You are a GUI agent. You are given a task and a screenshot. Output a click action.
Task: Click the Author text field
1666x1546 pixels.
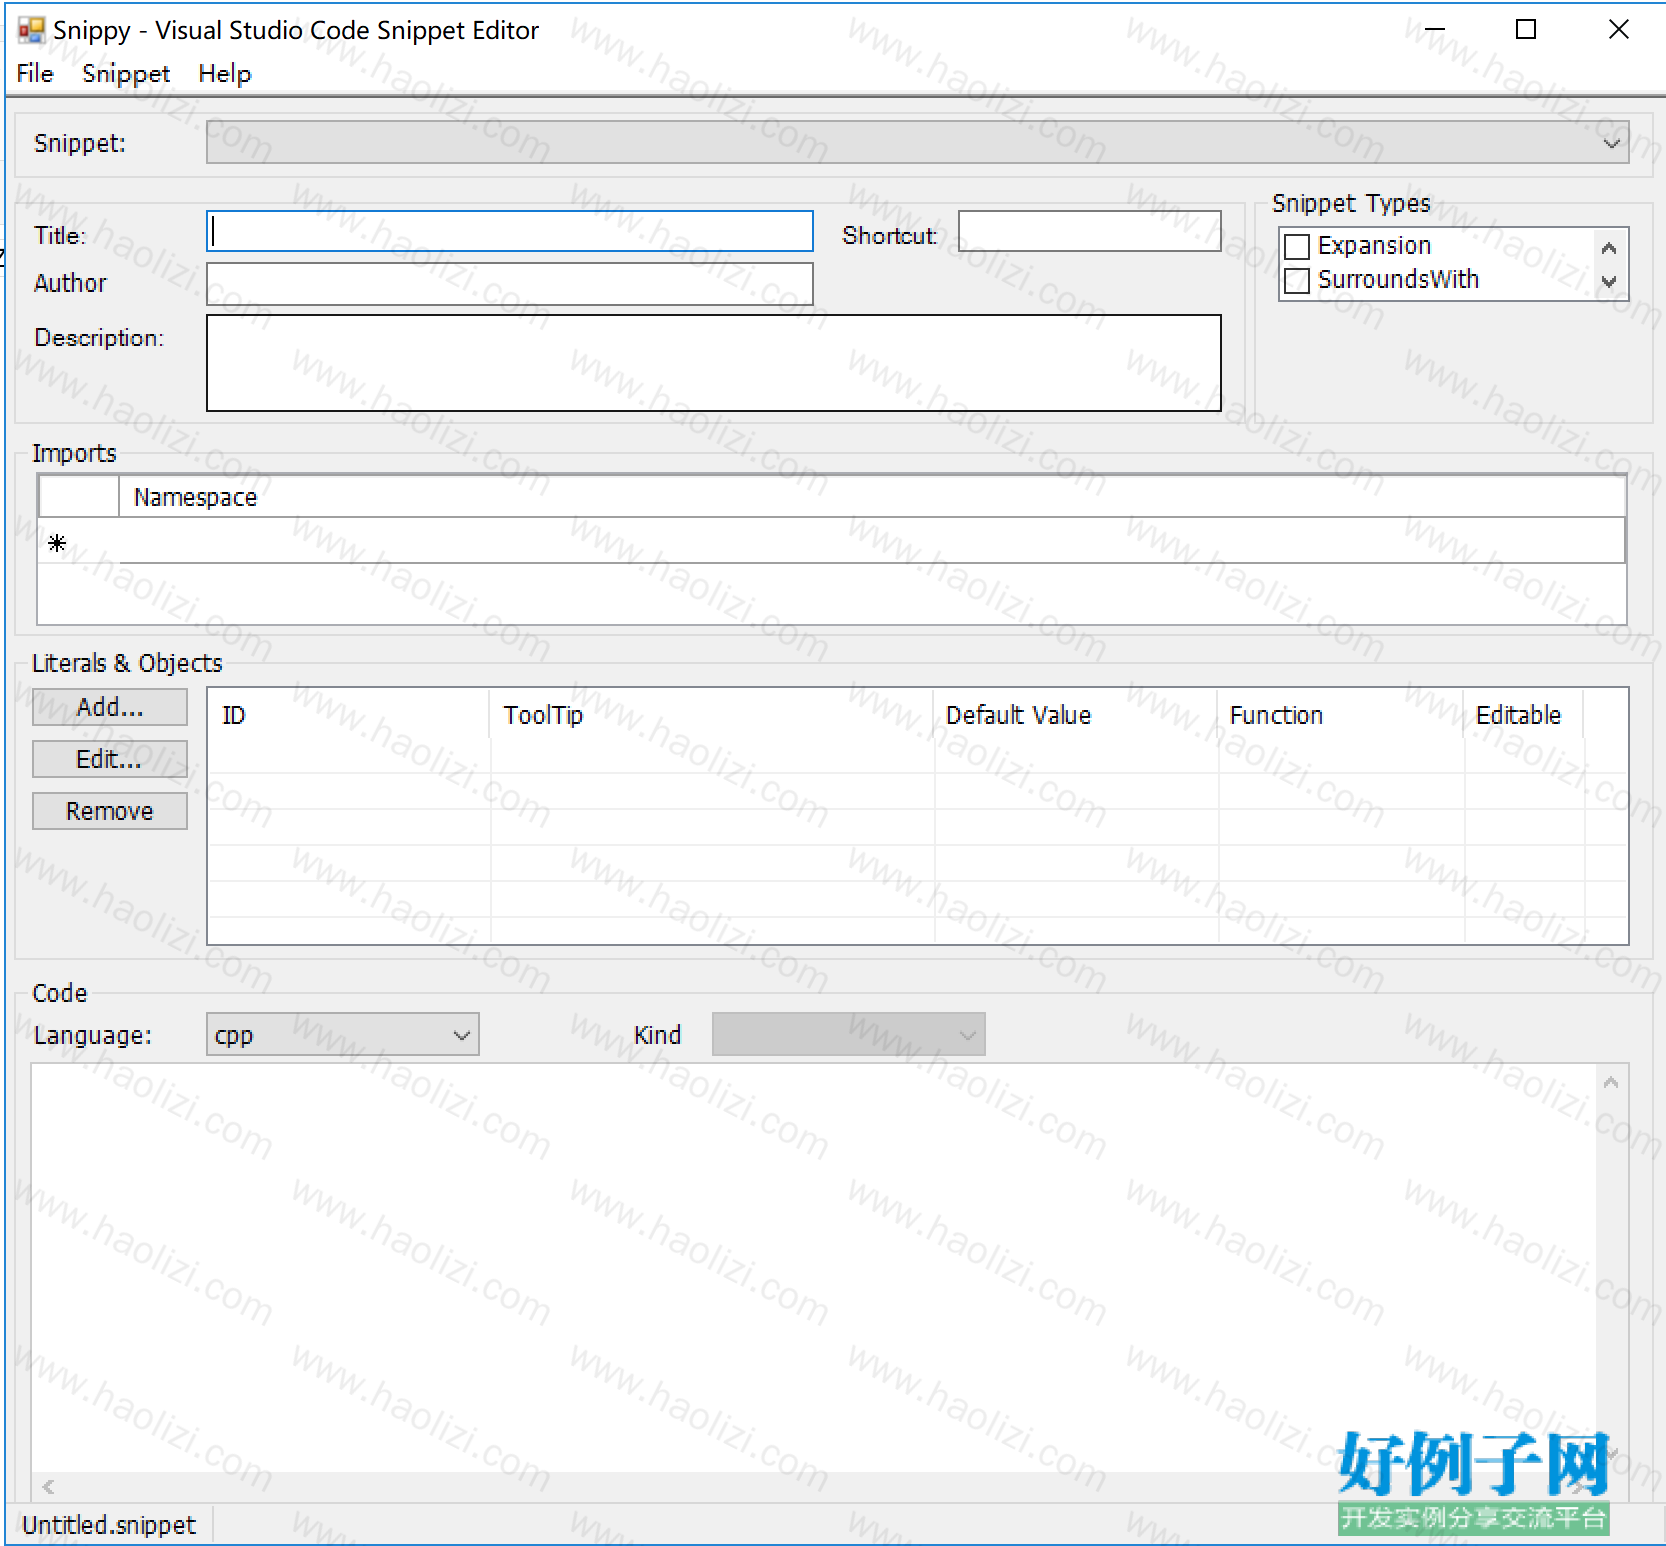tap(509, 284)
